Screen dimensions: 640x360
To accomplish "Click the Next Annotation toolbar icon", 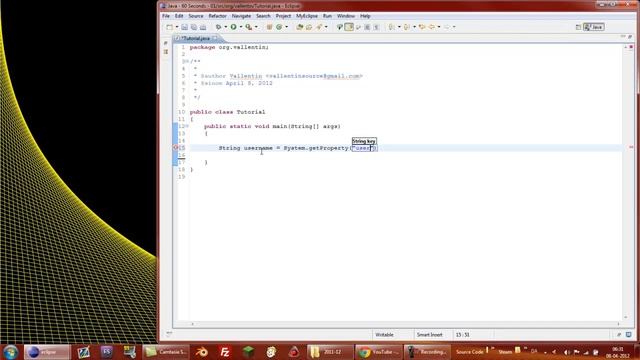I will 392,27.
